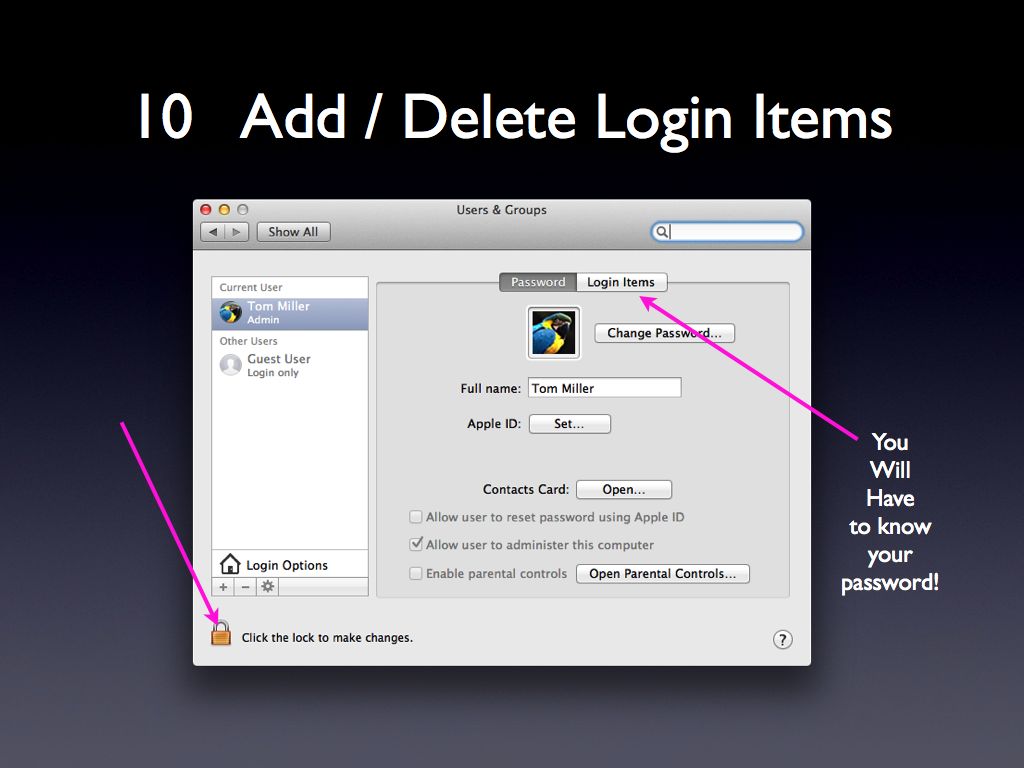Click the minus button to remove a user
1024x768 pixels.
(x=246, y=587)
